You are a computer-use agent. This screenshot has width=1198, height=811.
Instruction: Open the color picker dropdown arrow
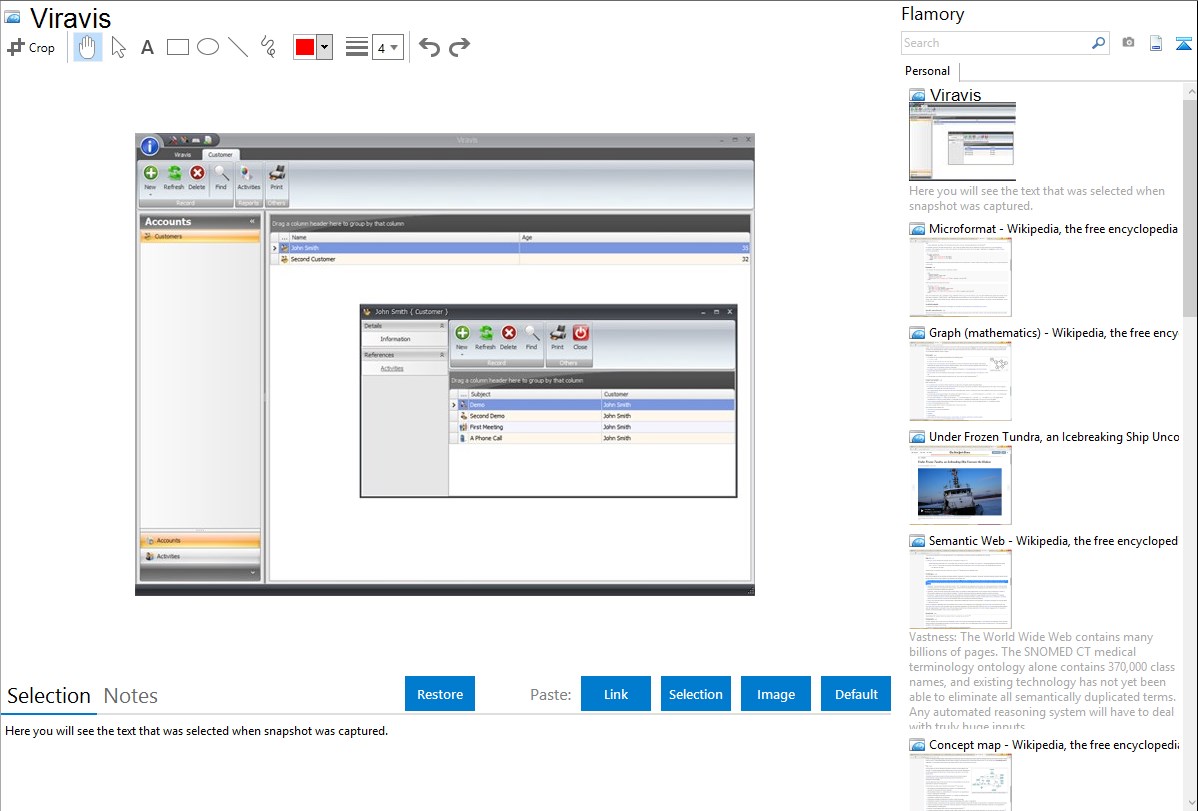325,47
